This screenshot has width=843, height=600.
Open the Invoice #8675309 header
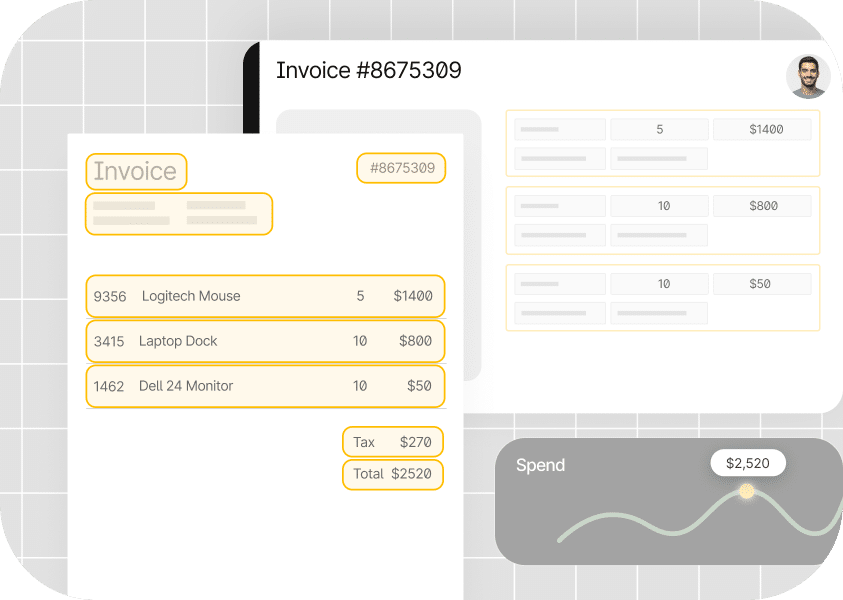click(369, 70)
